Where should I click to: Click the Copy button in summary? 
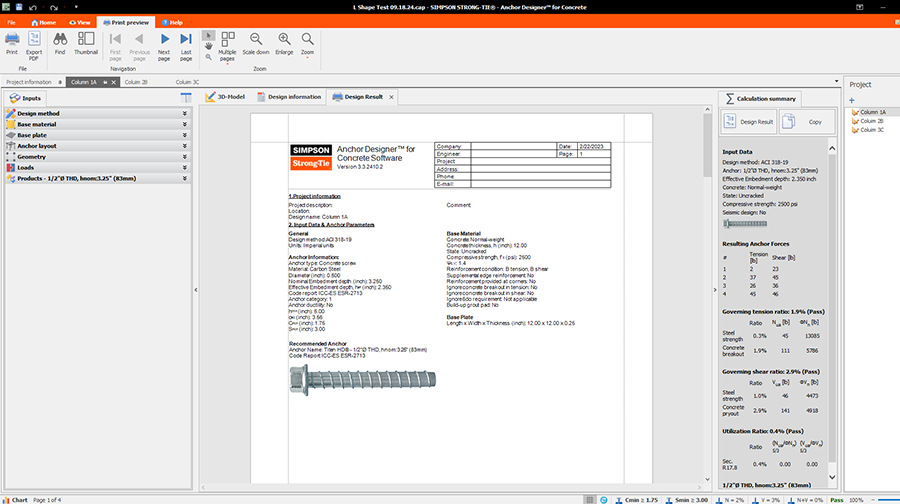click(x=807, y=122)
